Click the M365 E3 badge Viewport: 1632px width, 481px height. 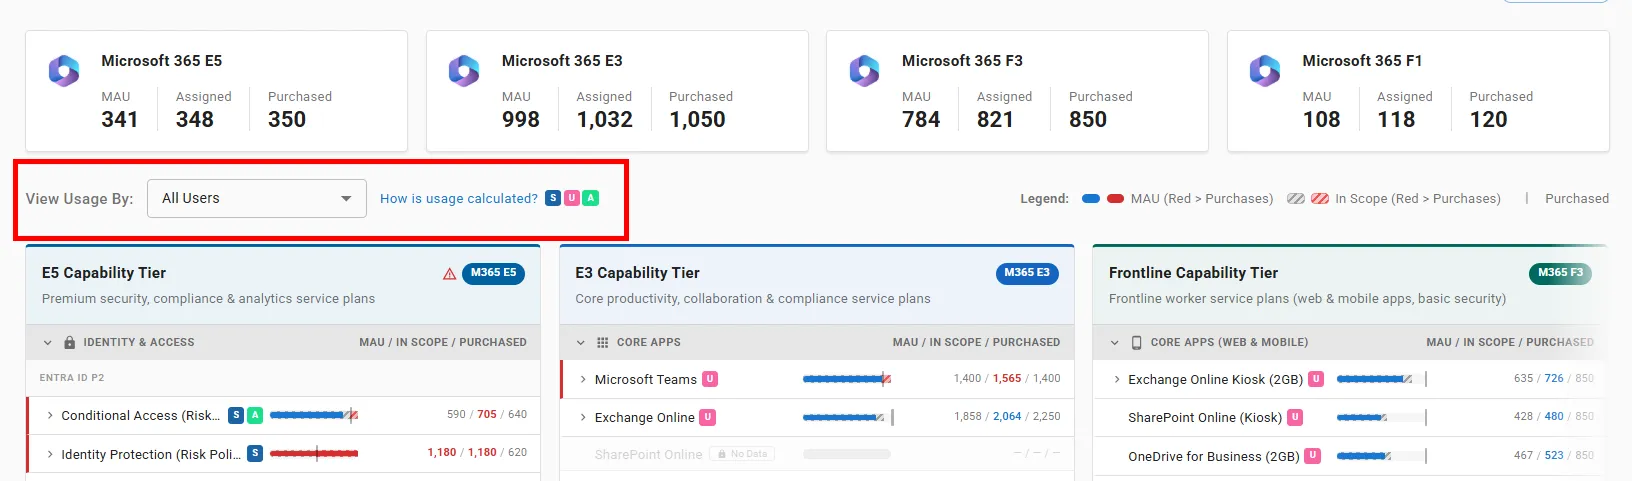[1027, 273]
